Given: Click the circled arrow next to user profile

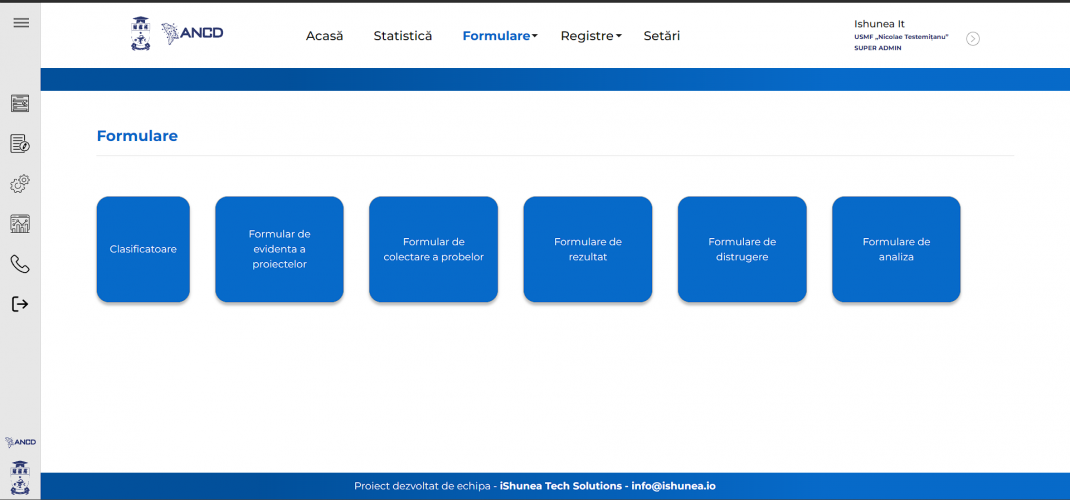Looking at the screenshot, I should tap(973, 39).
